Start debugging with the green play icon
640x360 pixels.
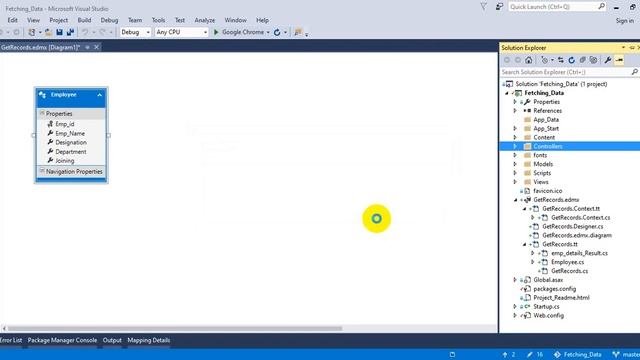(x=216, y=32)
